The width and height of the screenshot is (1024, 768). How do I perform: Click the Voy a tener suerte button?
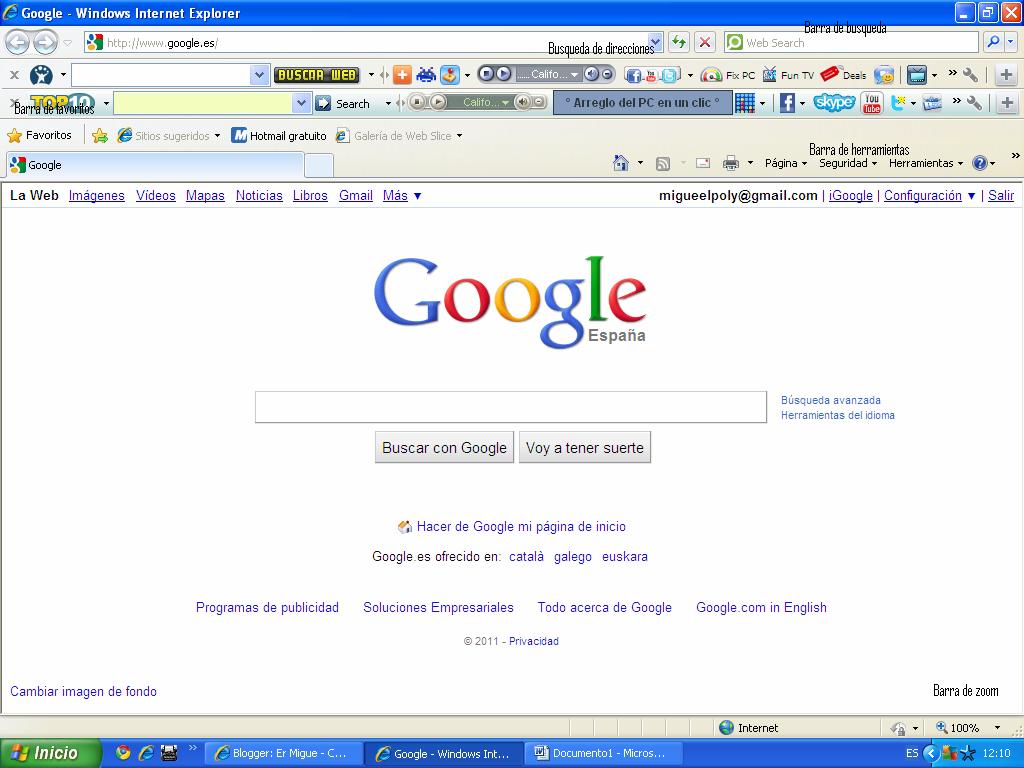click(585, 447)
